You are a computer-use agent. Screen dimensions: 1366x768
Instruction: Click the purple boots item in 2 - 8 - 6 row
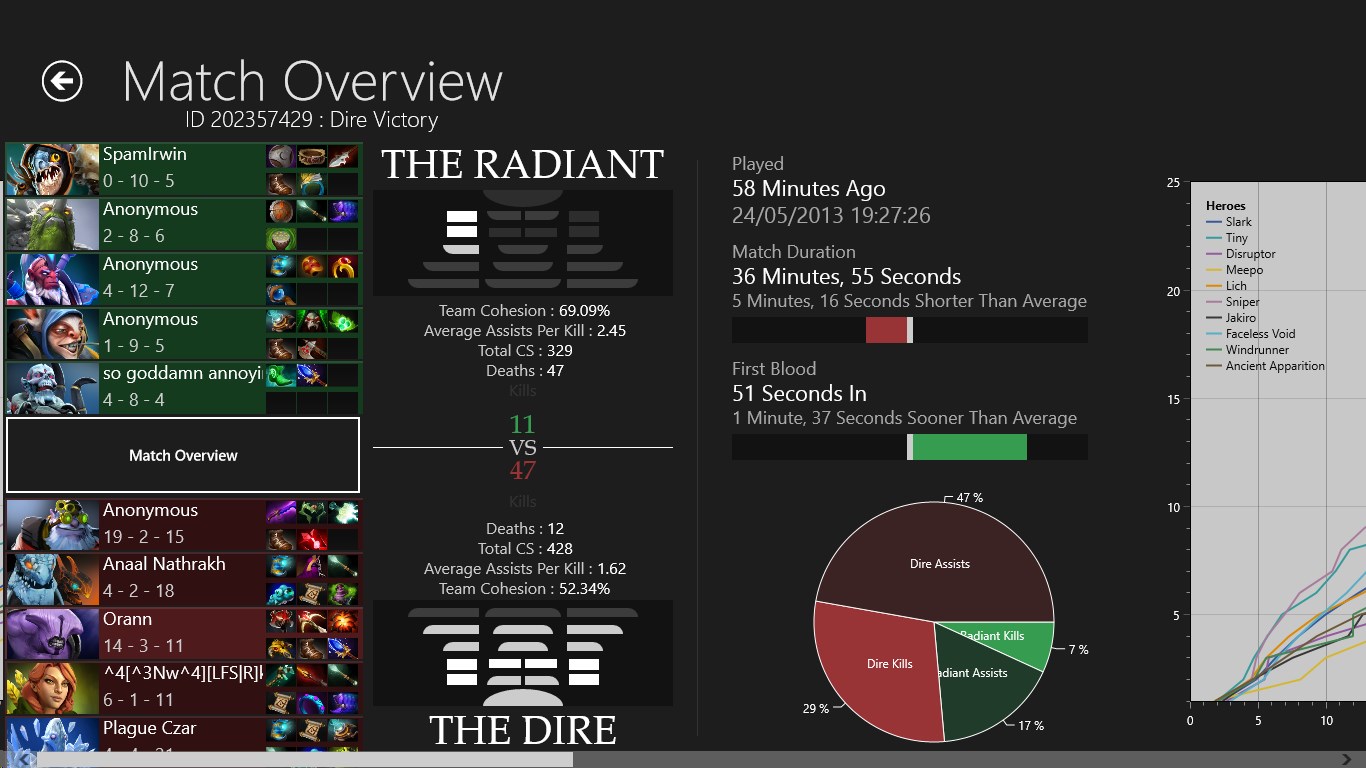pos(343,210)
